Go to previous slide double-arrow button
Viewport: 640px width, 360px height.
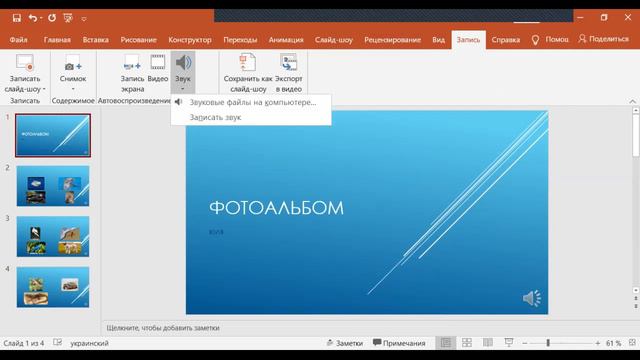click(636, 298)
